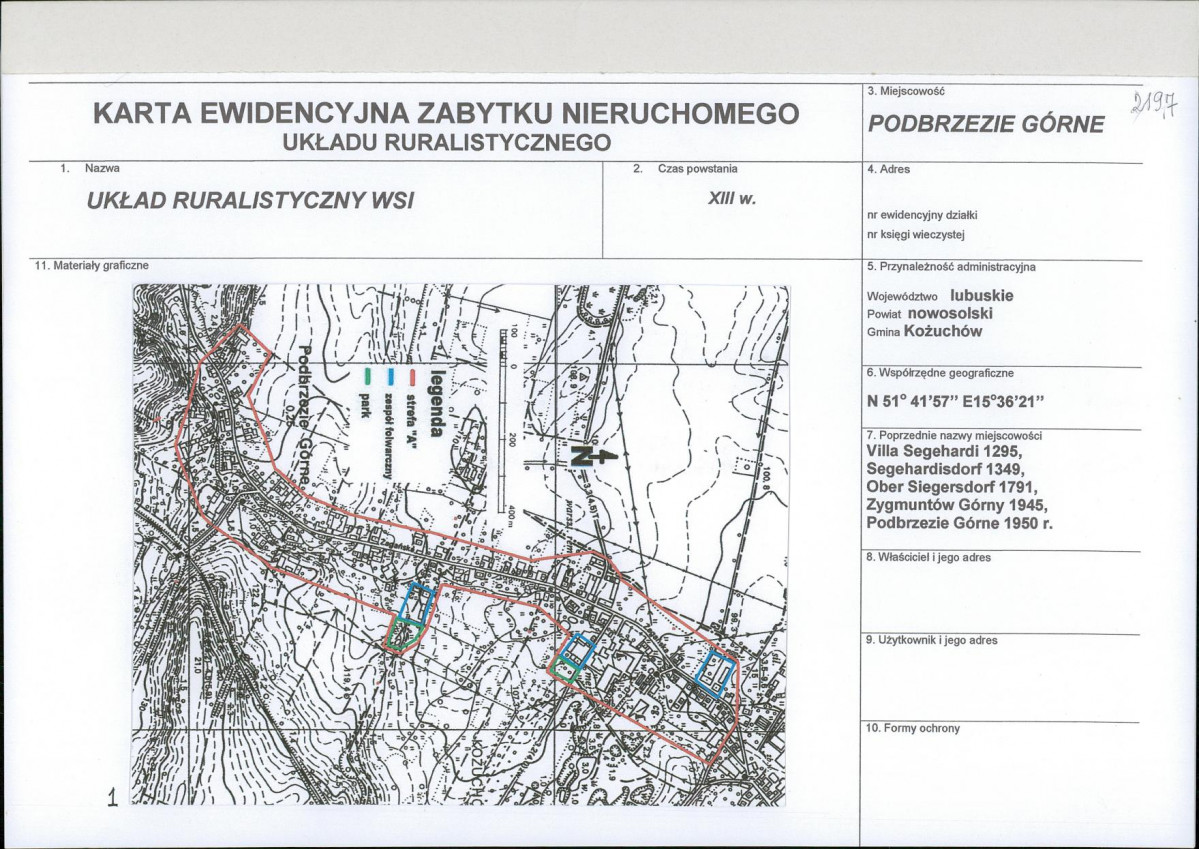The image size is (1199, 849).
Task: Click the green legend swatch for park
Action: 368,377
